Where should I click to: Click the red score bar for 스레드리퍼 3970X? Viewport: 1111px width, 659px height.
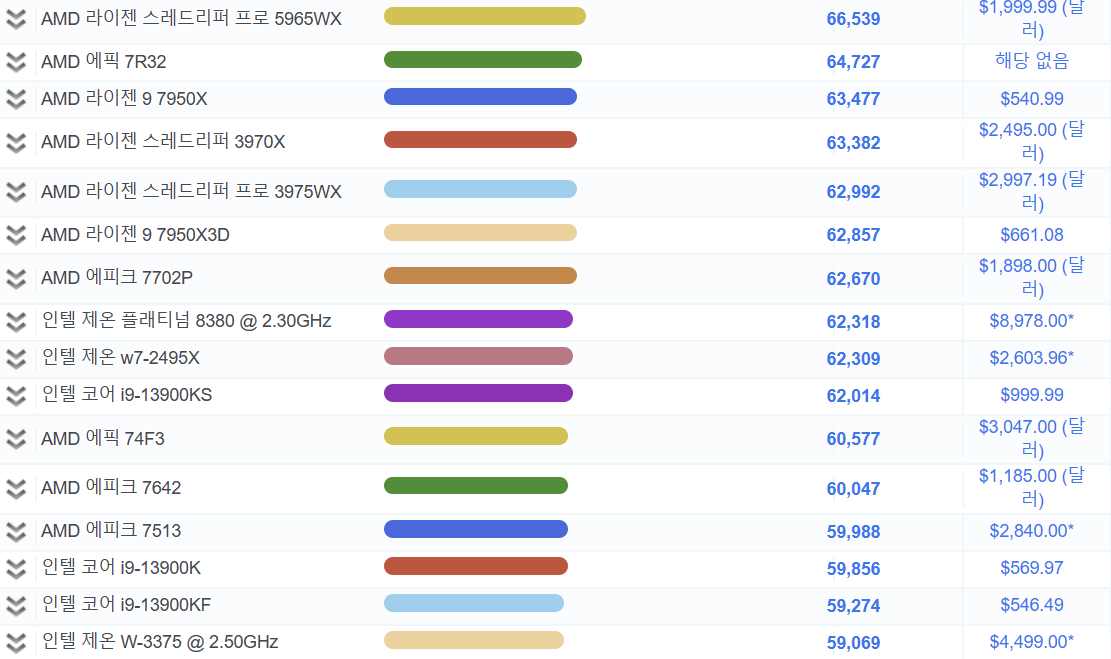pos(480,140)
